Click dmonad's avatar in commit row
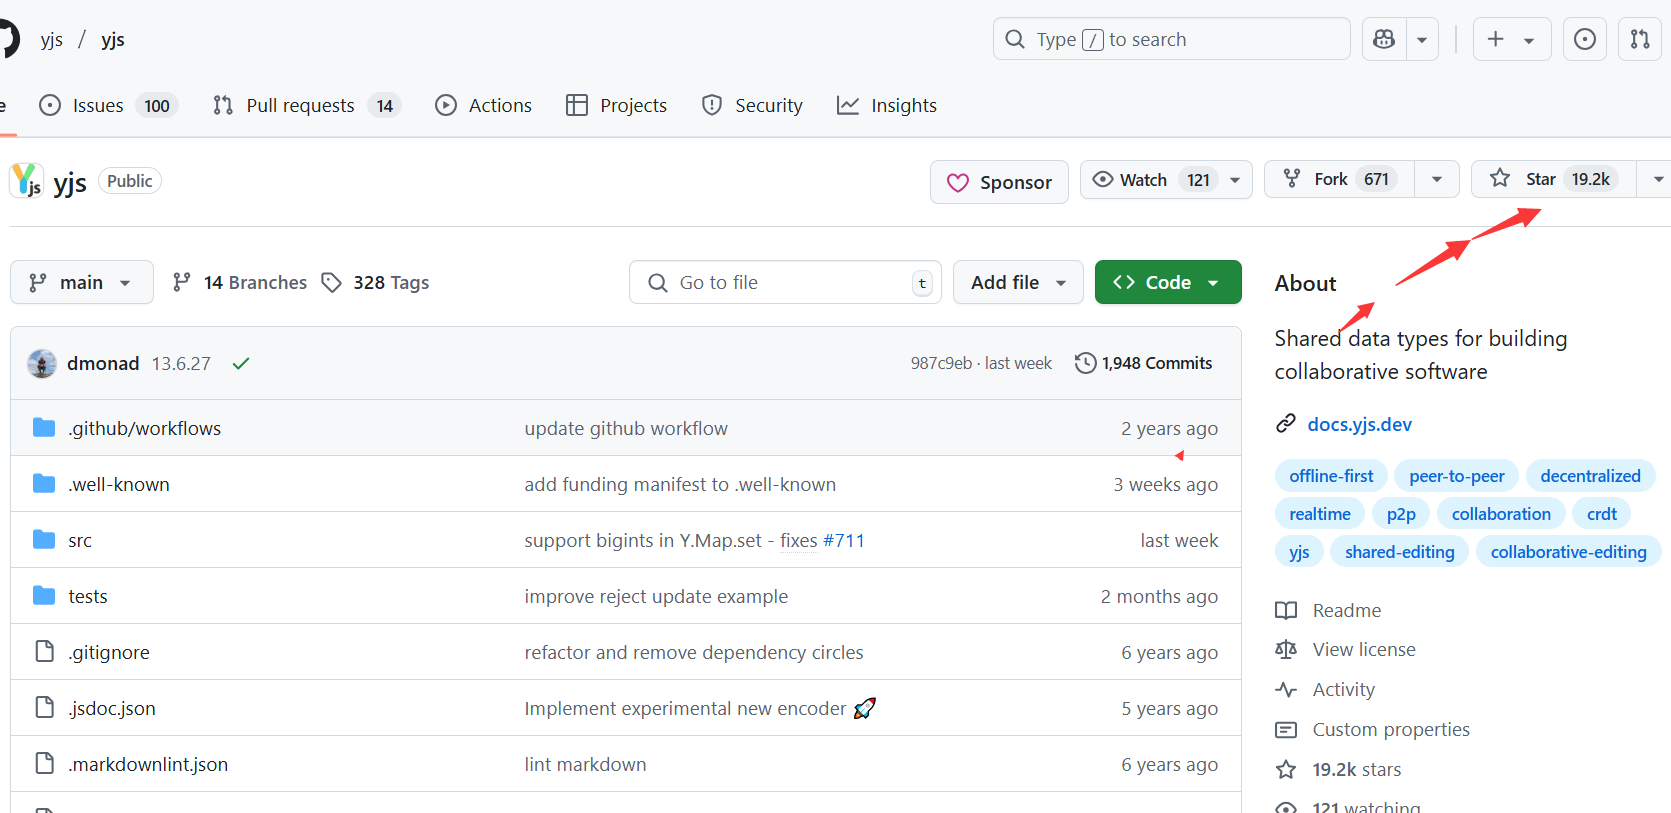Image resolution: width=1671 pixels, height=813 pixels. pyautogui.click(x=42, y=363)
